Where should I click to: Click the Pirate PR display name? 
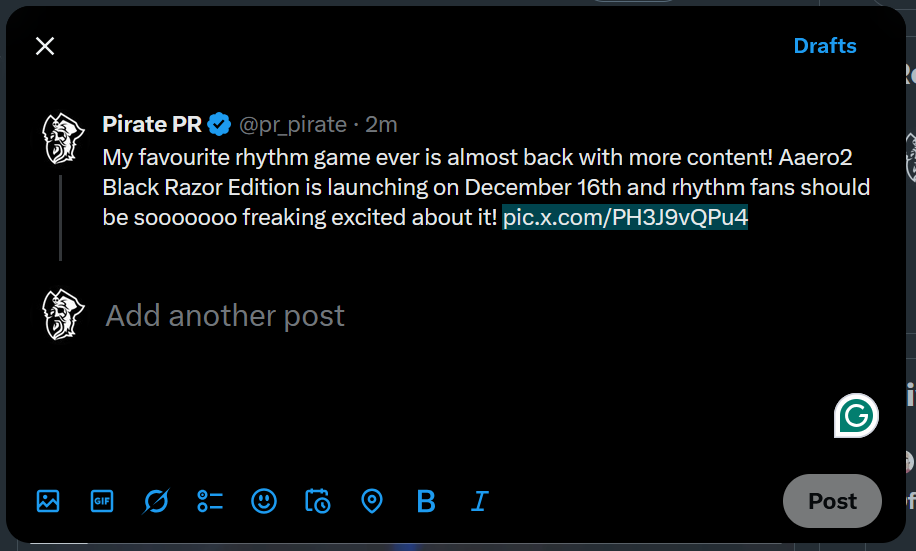[x=152, y=124]
